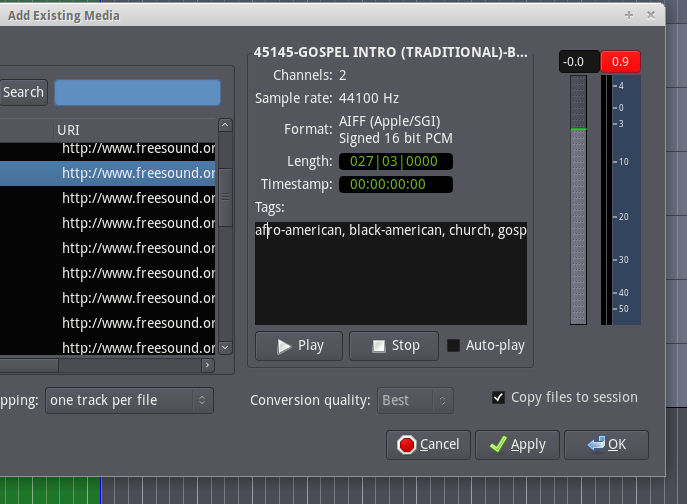Confirm import with the OK button
The height and width of the screenshot is (504, 687).
pyautogui.click(x=606, y=444)
